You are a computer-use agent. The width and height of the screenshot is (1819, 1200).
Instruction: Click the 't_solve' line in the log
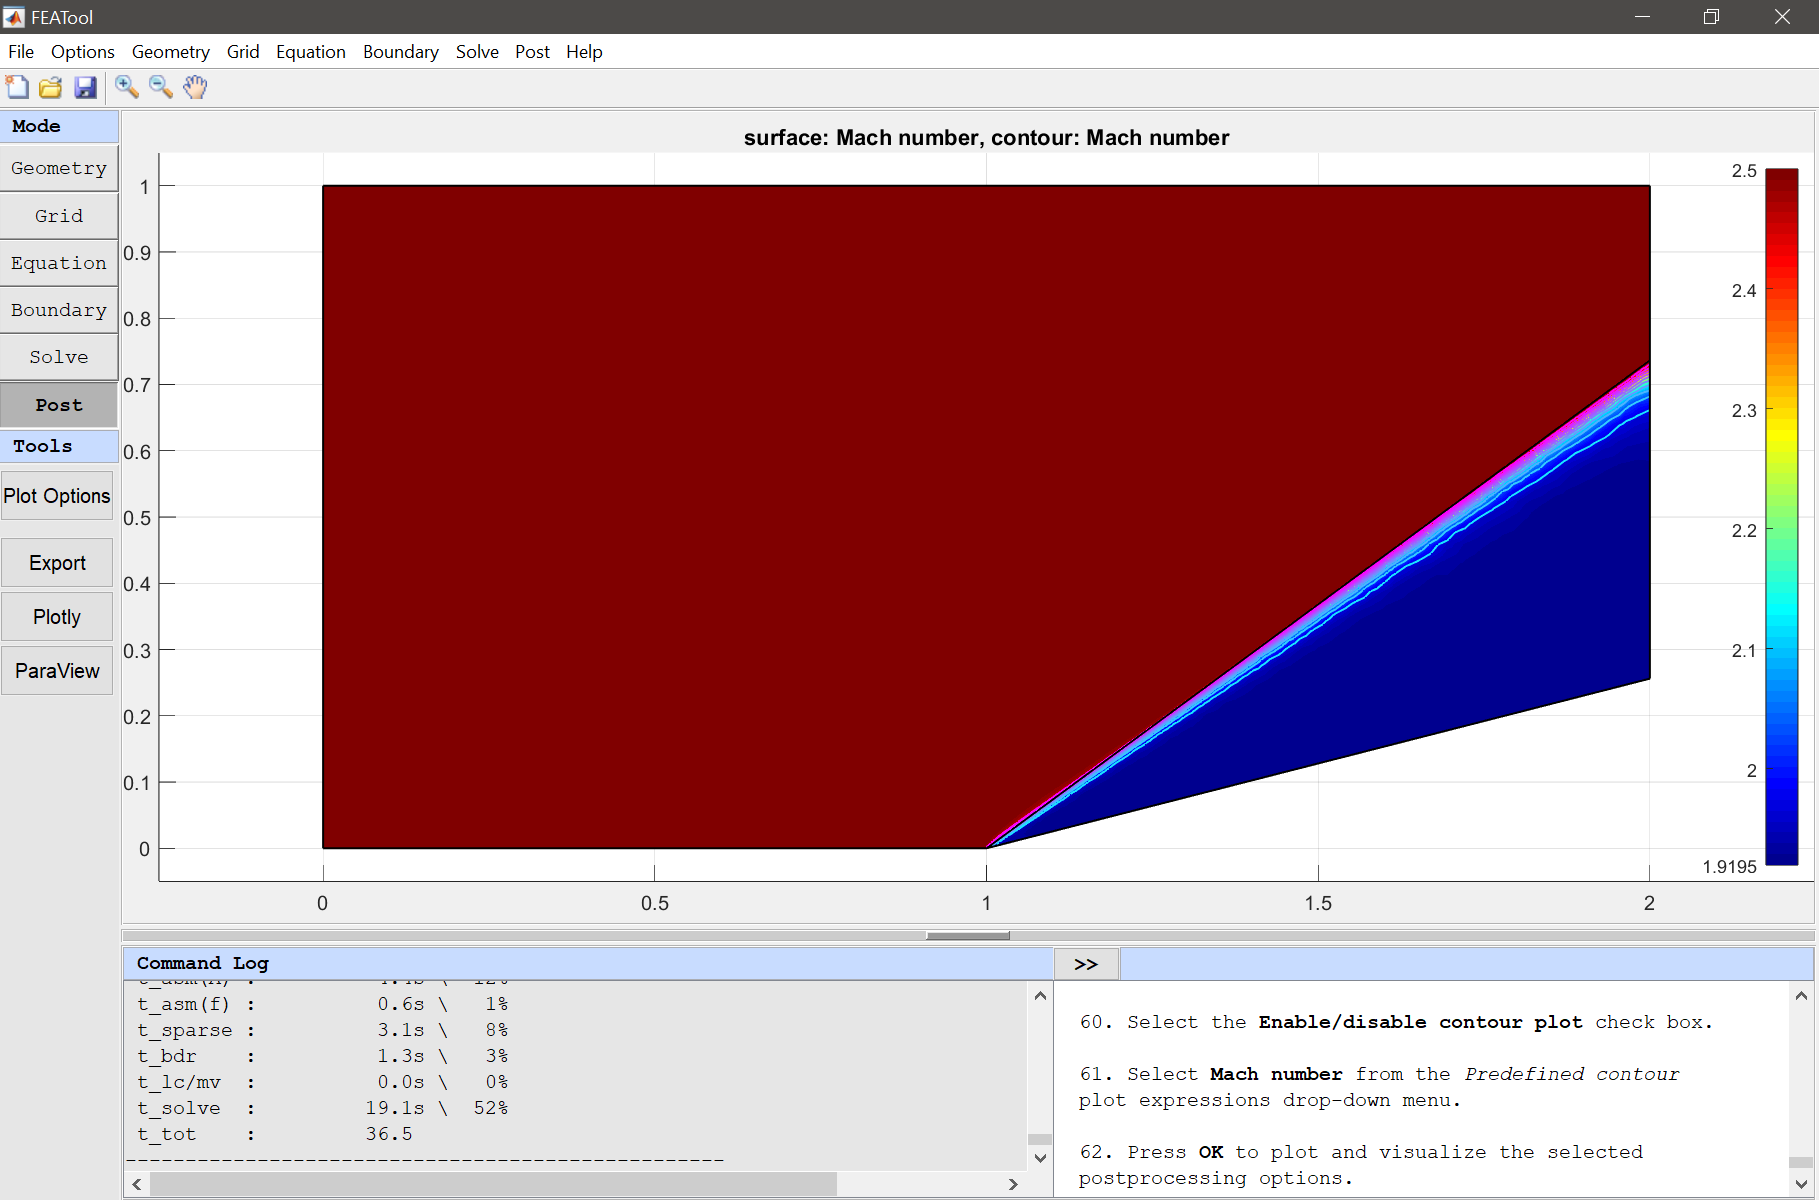[x=323, y=1108]
